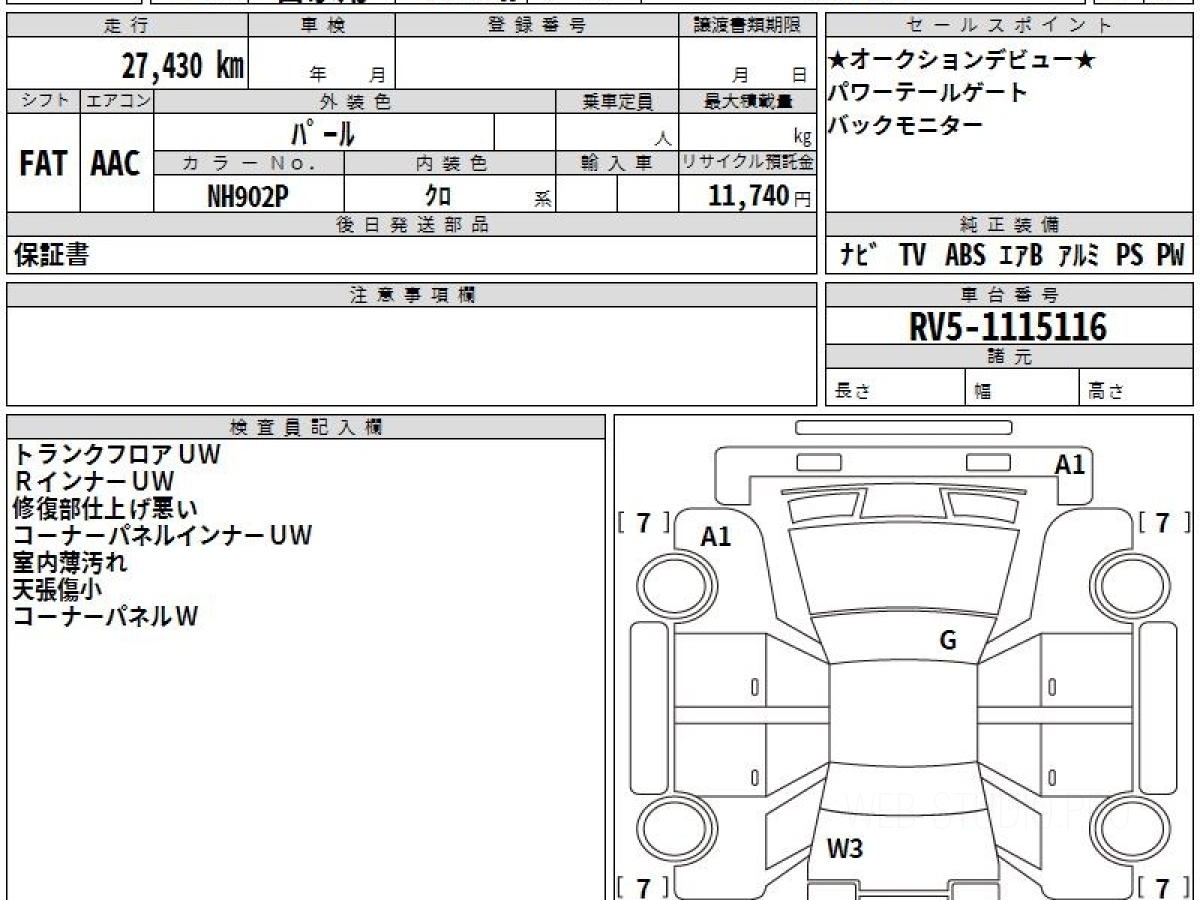The height and width of the screenshot is (900, 1200).
Task: Click the 後日発送部品 header
Action: 412,225
